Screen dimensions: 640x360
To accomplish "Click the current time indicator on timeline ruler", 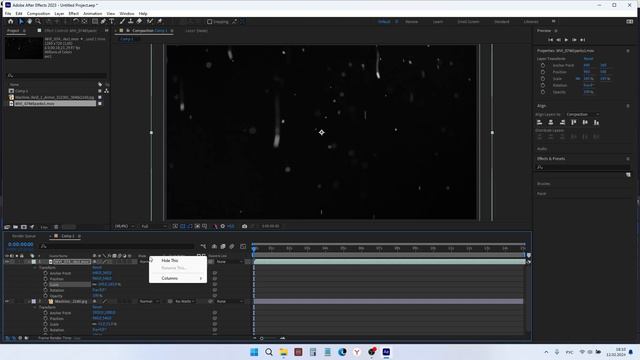I will point(254,248).
